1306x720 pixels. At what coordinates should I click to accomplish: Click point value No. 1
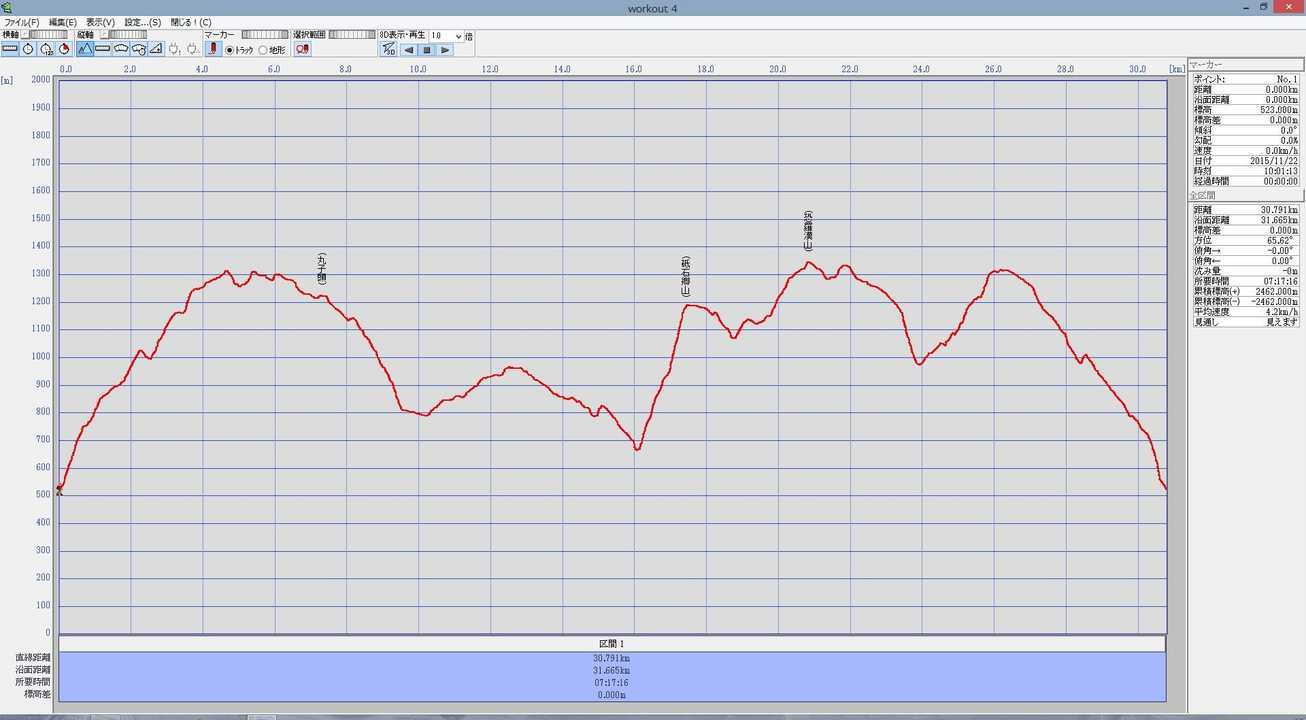[x=1286, y=79]
